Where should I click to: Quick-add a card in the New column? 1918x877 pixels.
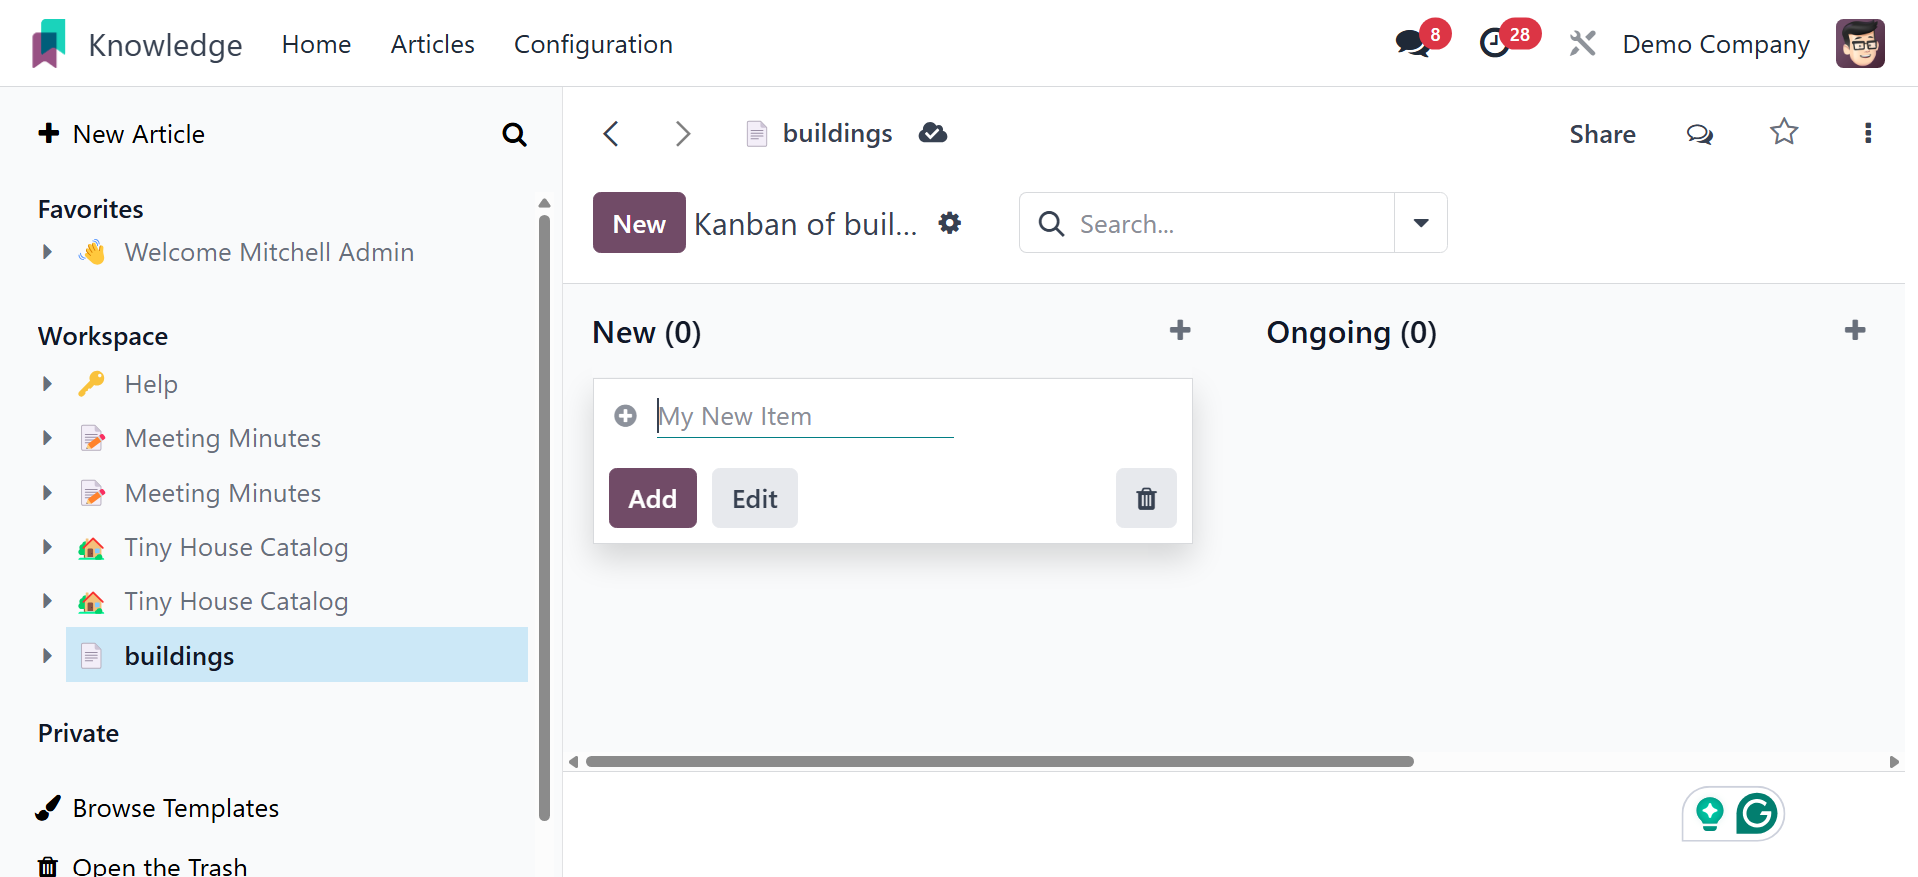click(x=1179, y=331)
